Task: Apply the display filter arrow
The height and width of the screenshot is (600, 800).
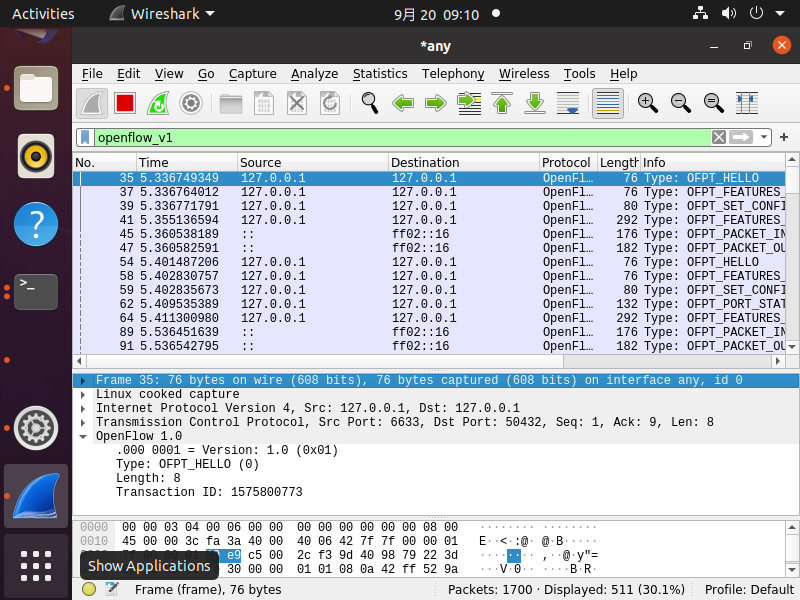Action: (741, 137)
